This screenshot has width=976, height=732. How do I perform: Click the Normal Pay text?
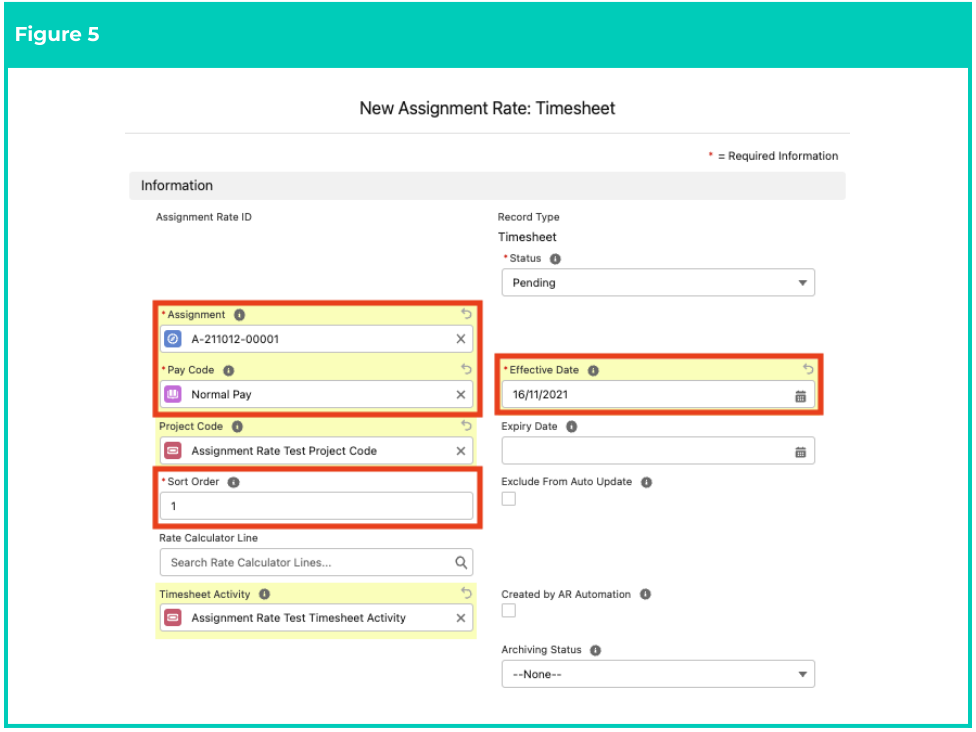pyautogui.click(x=221, y=395)
